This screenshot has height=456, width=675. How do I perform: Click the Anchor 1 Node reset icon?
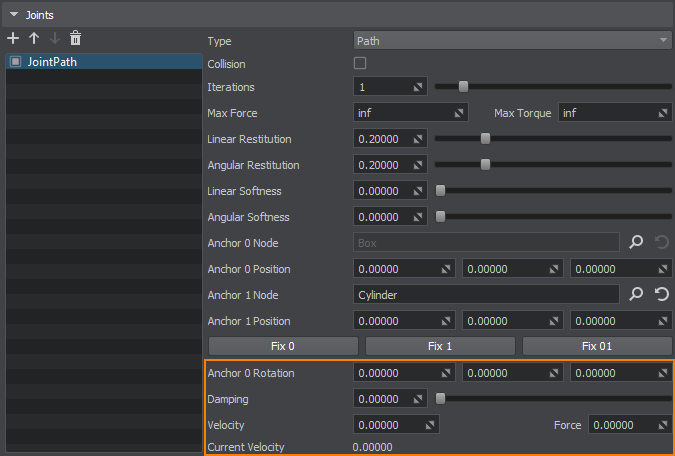click(x=660, y=294)
